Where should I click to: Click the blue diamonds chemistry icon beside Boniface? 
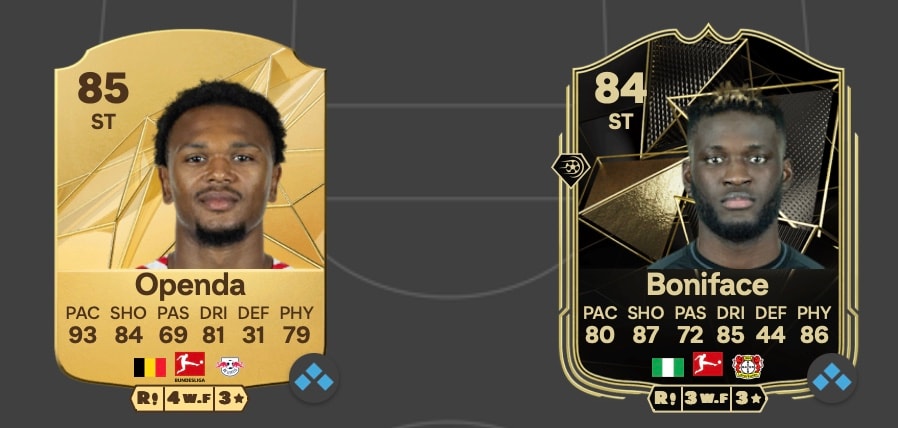832,378
